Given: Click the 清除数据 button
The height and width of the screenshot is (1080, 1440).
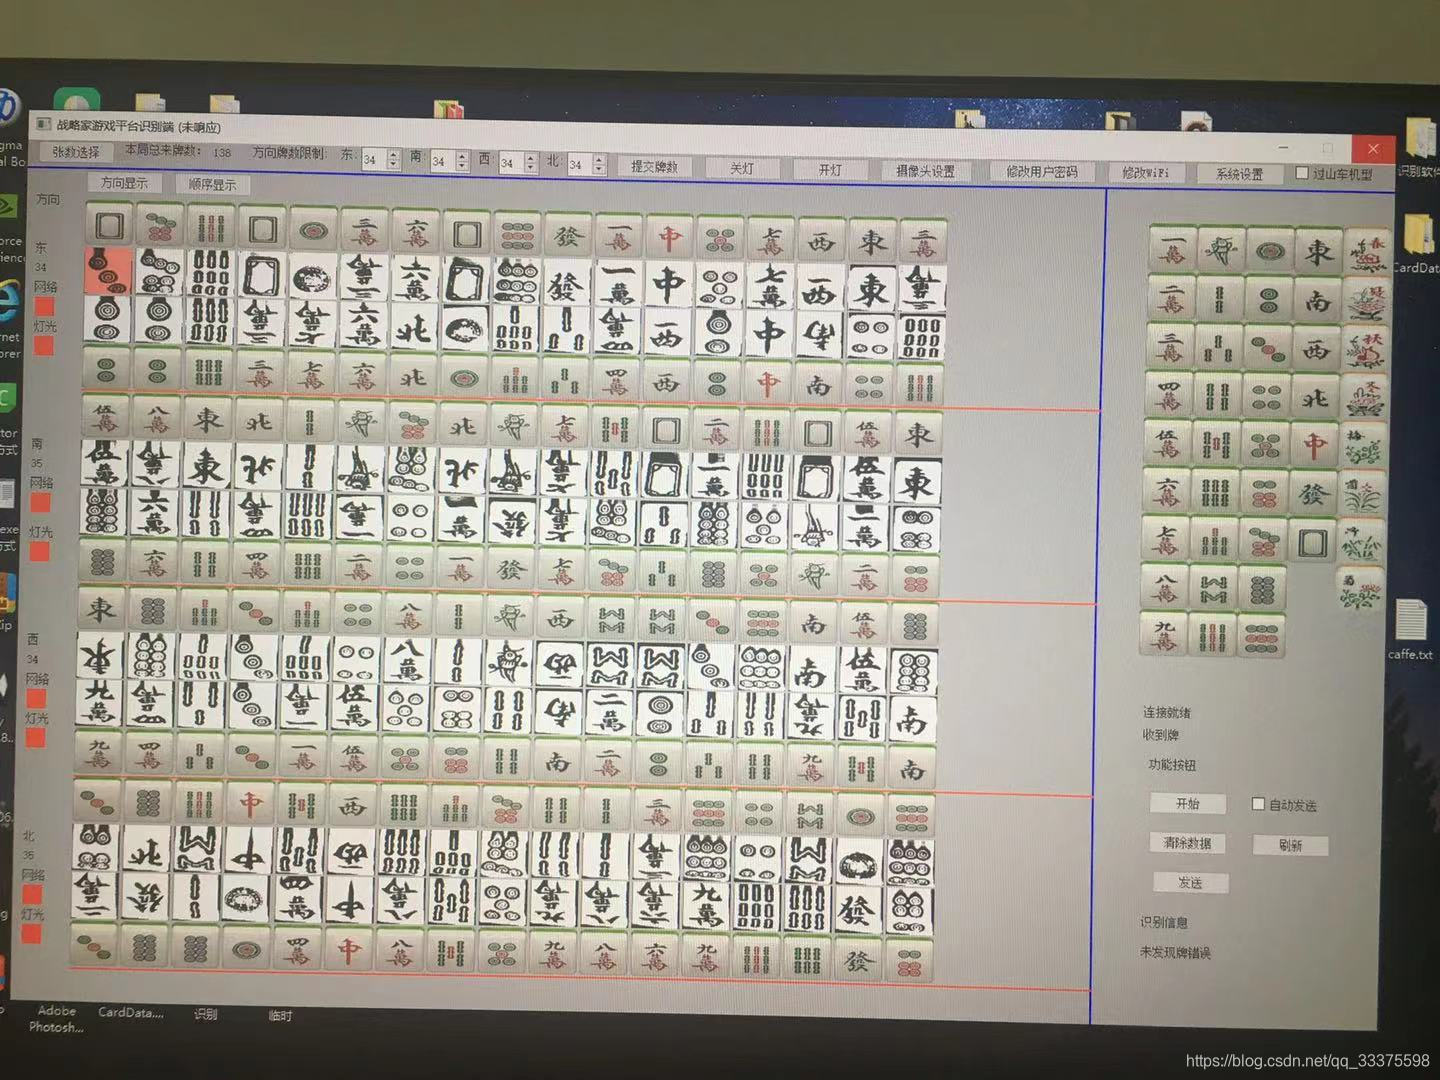Looking at the screenshot, I should [x=1187, y=843].
